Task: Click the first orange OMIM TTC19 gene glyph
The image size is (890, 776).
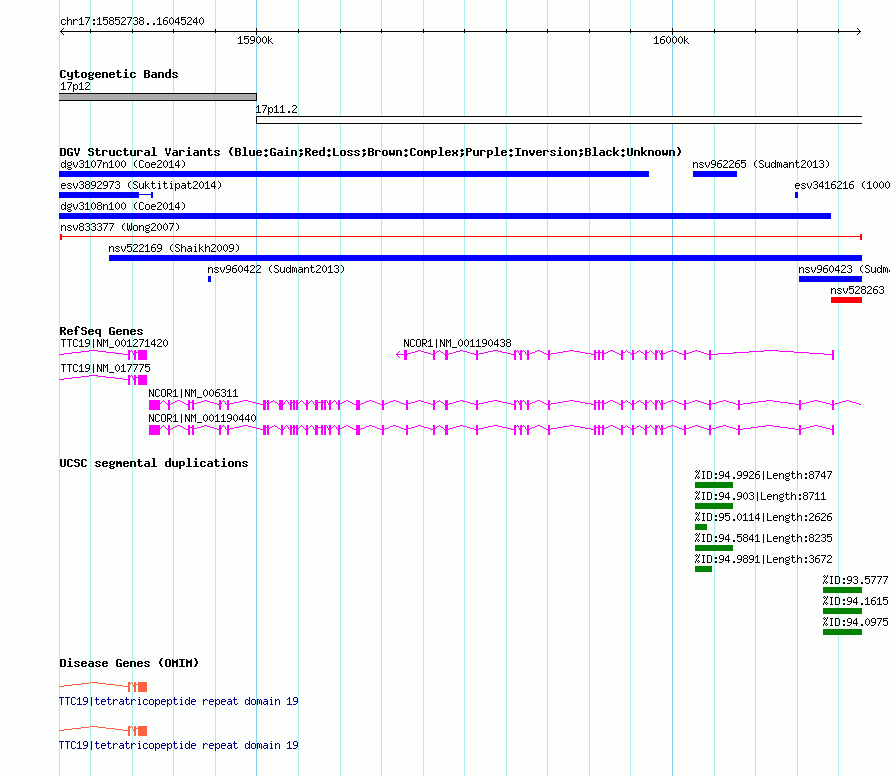Action: (x=103, y=687)
